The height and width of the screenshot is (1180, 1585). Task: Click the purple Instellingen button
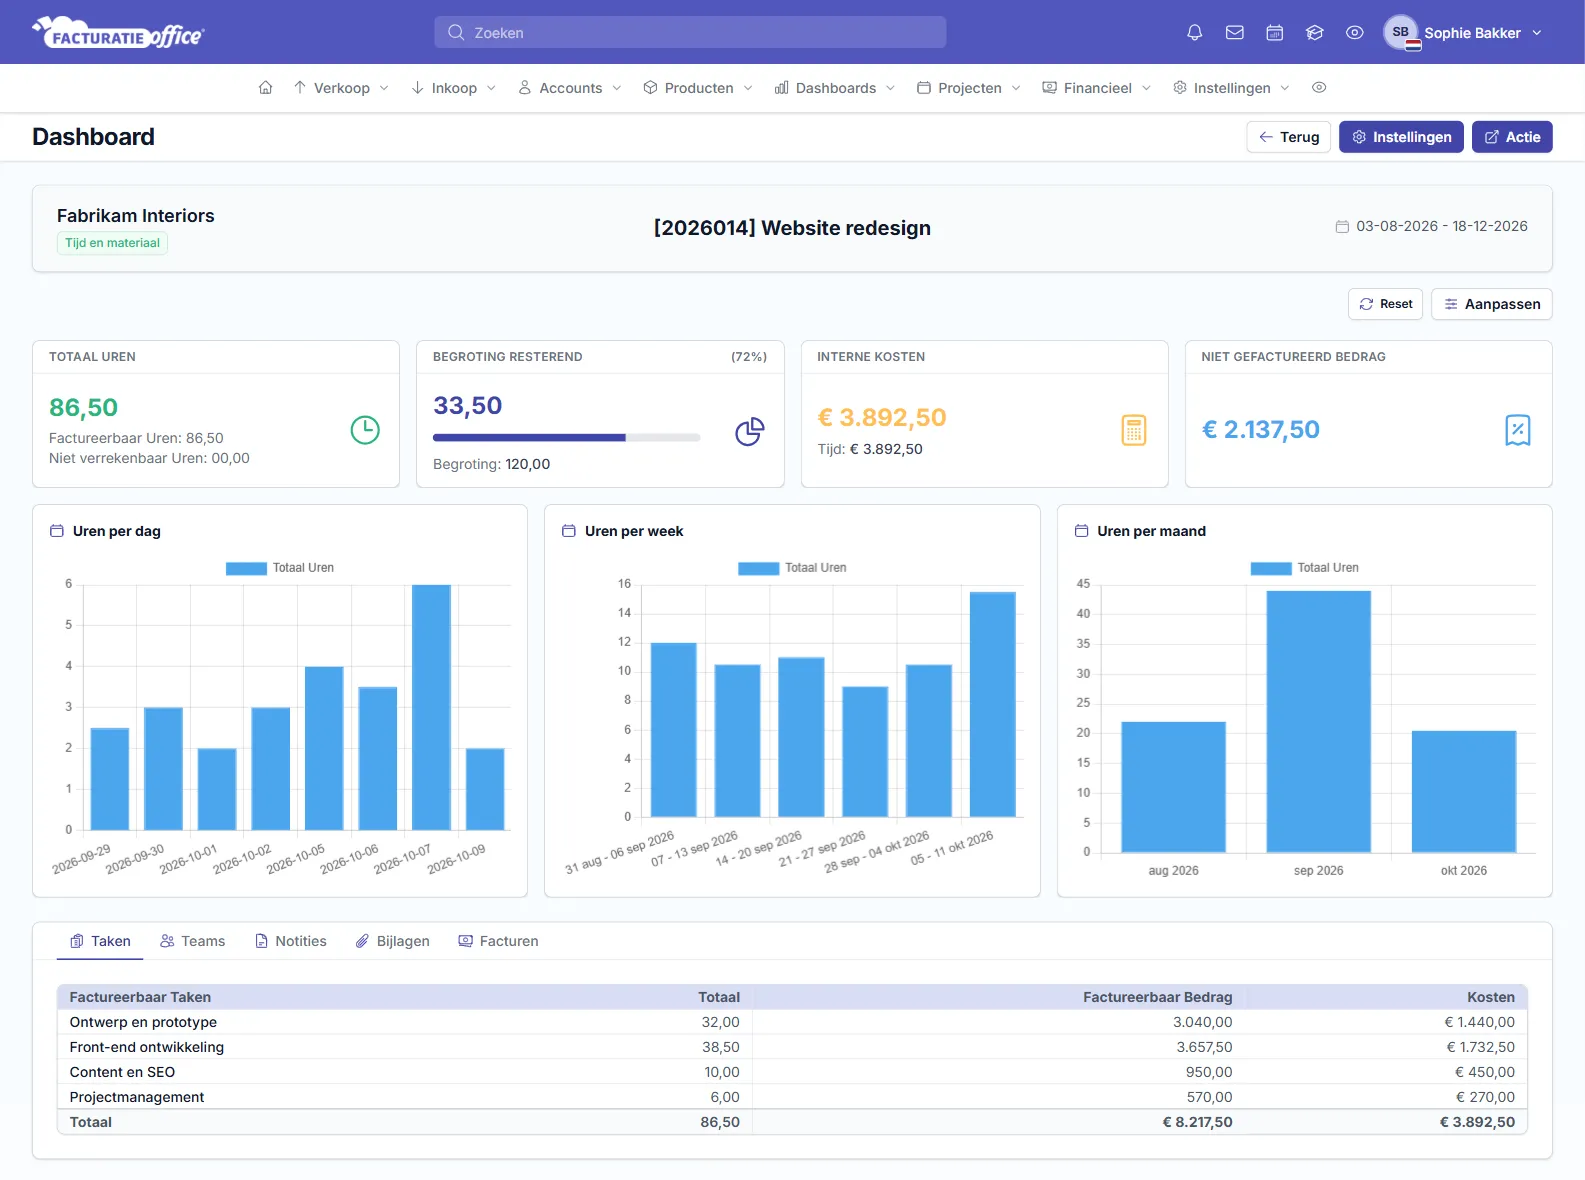pyautogui.click(x=1401, y=137)
